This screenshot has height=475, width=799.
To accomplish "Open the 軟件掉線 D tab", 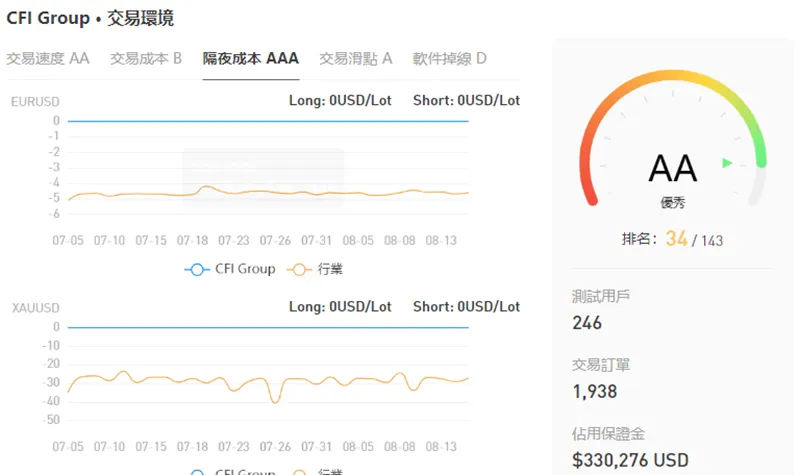I will click(x=449, y=59).
